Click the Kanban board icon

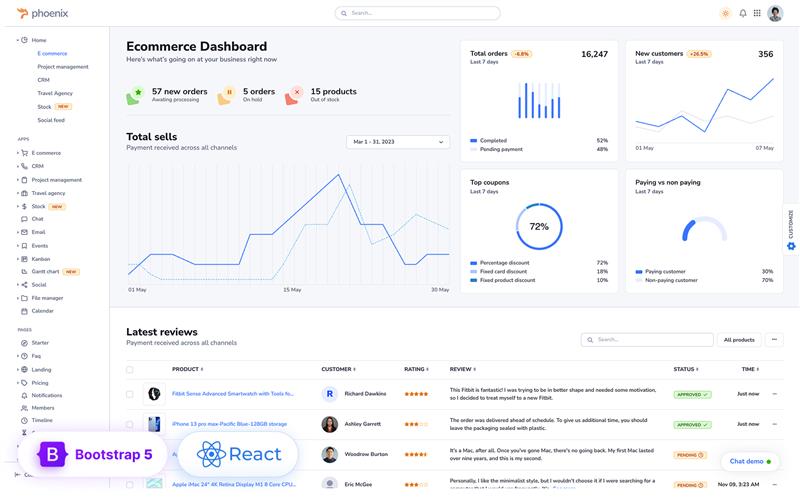pos(24,259)
